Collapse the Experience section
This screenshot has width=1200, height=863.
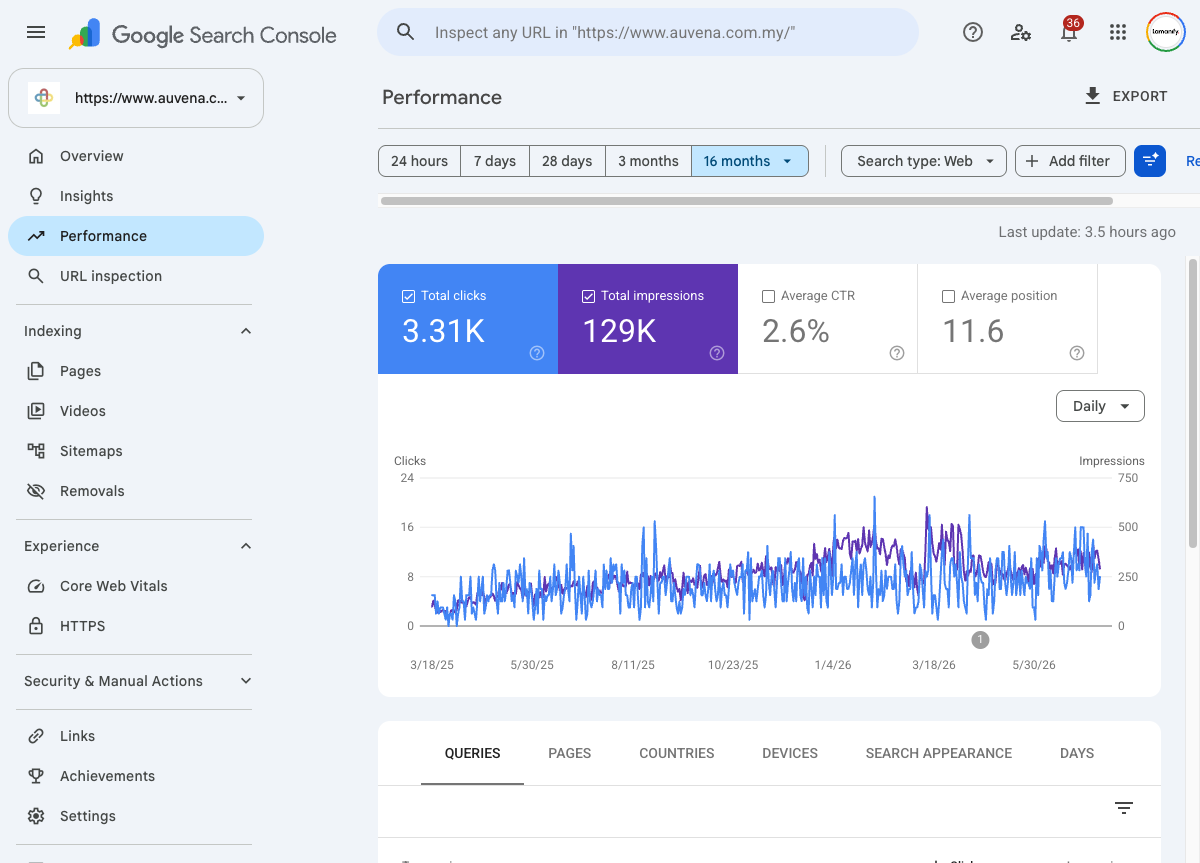(x=246, y=546)
